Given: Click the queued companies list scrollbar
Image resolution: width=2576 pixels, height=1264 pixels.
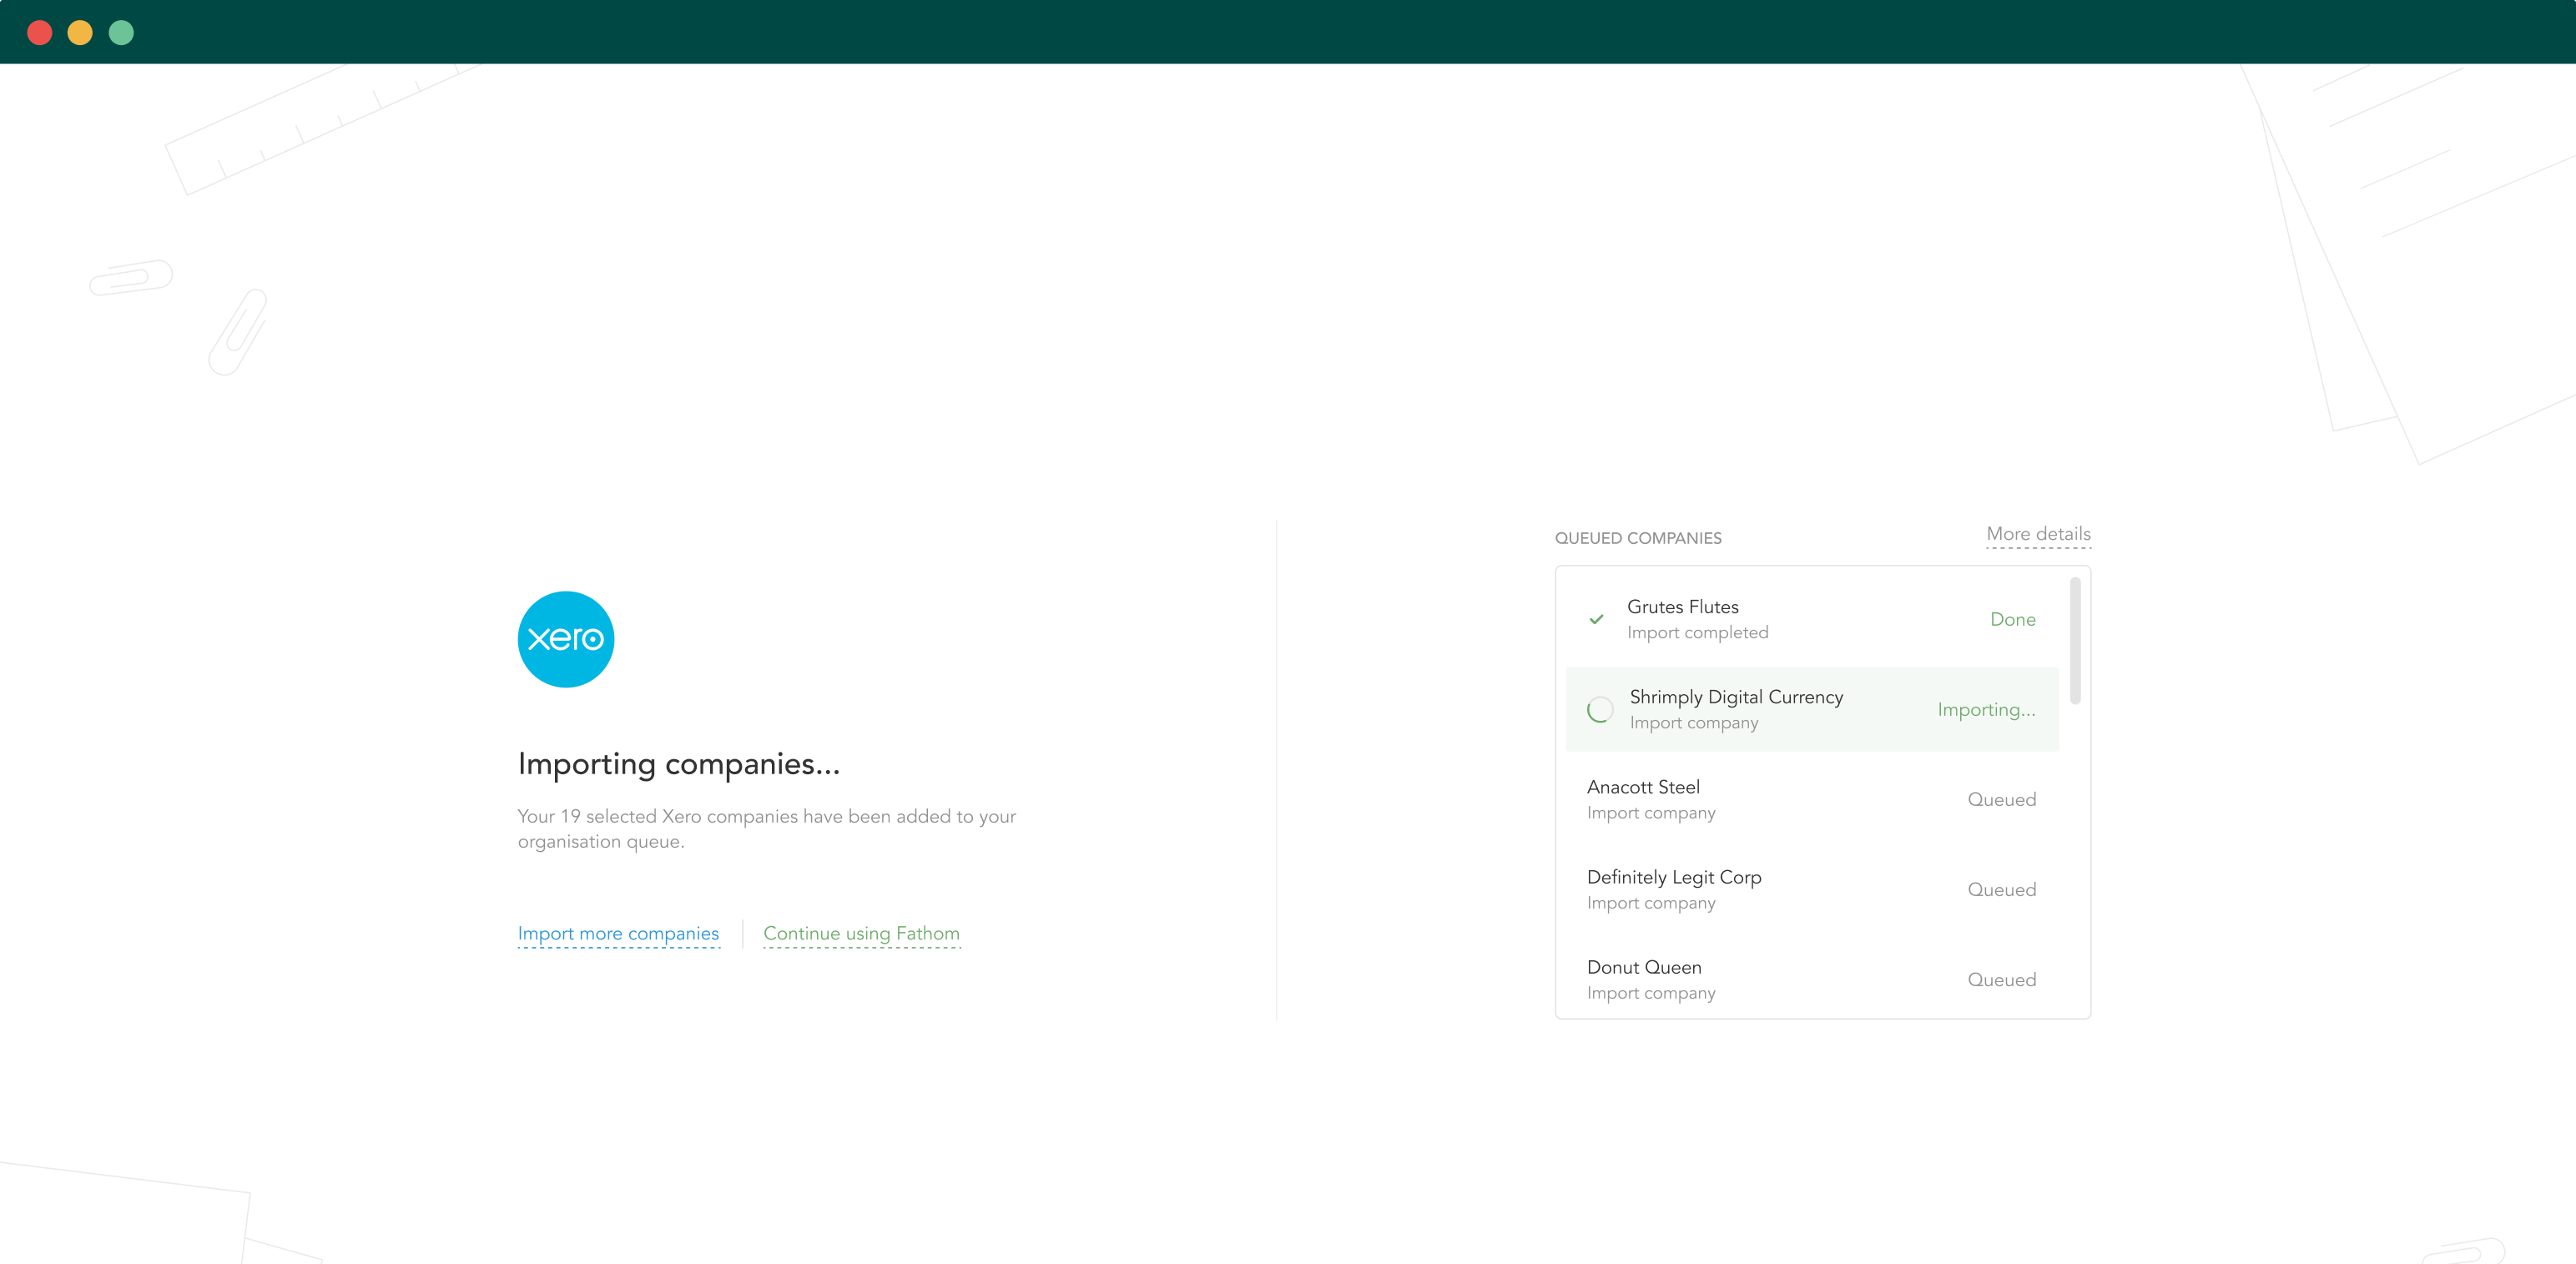Looking at the screenshot, I should click(2075, 640).
